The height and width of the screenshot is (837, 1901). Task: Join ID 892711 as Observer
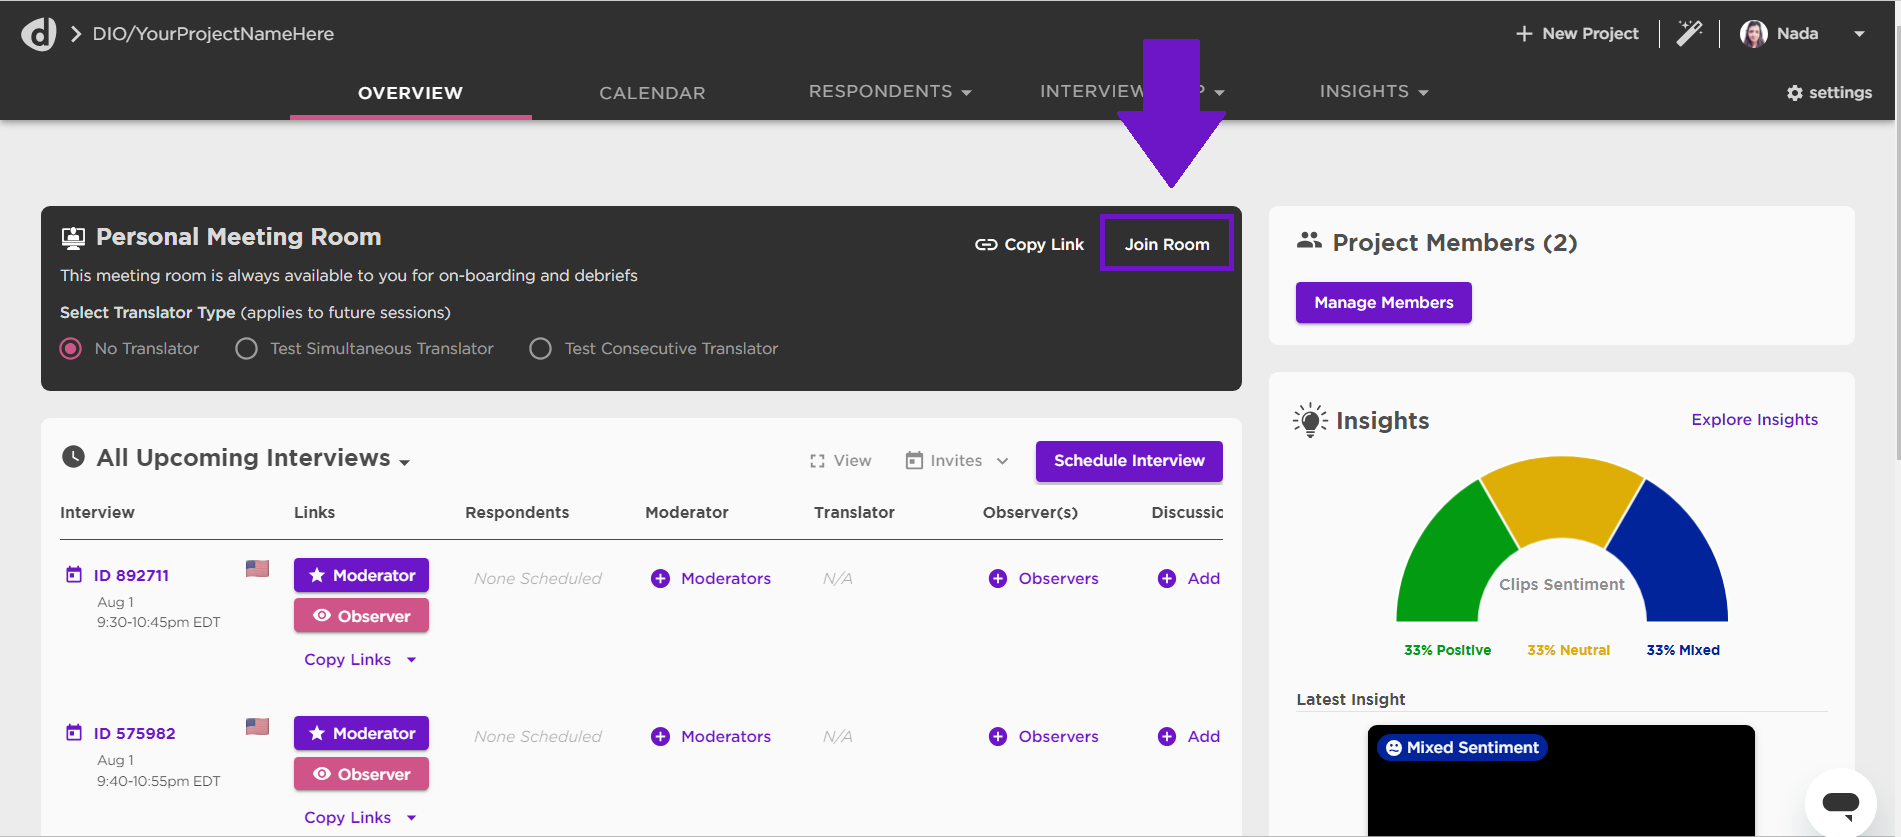click(361, 616)
